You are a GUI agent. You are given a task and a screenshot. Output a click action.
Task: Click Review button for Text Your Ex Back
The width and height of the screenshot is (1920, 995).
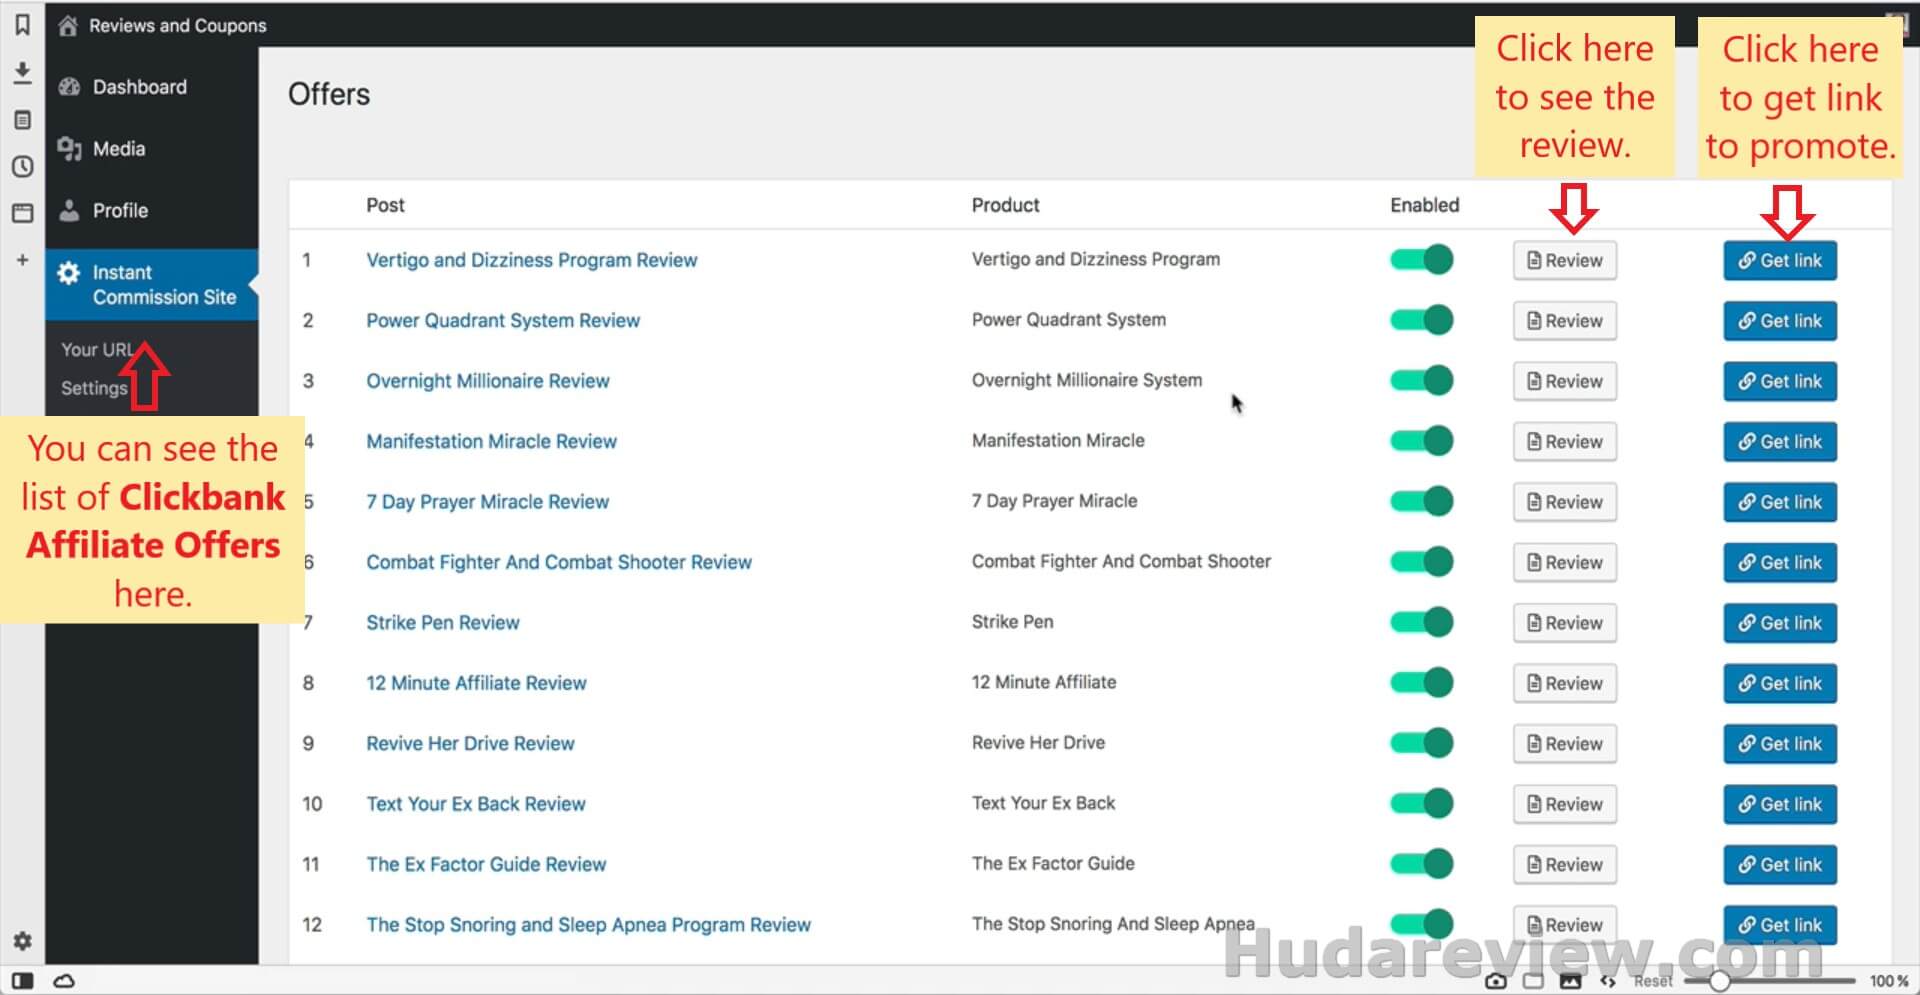pos(1564,805)
